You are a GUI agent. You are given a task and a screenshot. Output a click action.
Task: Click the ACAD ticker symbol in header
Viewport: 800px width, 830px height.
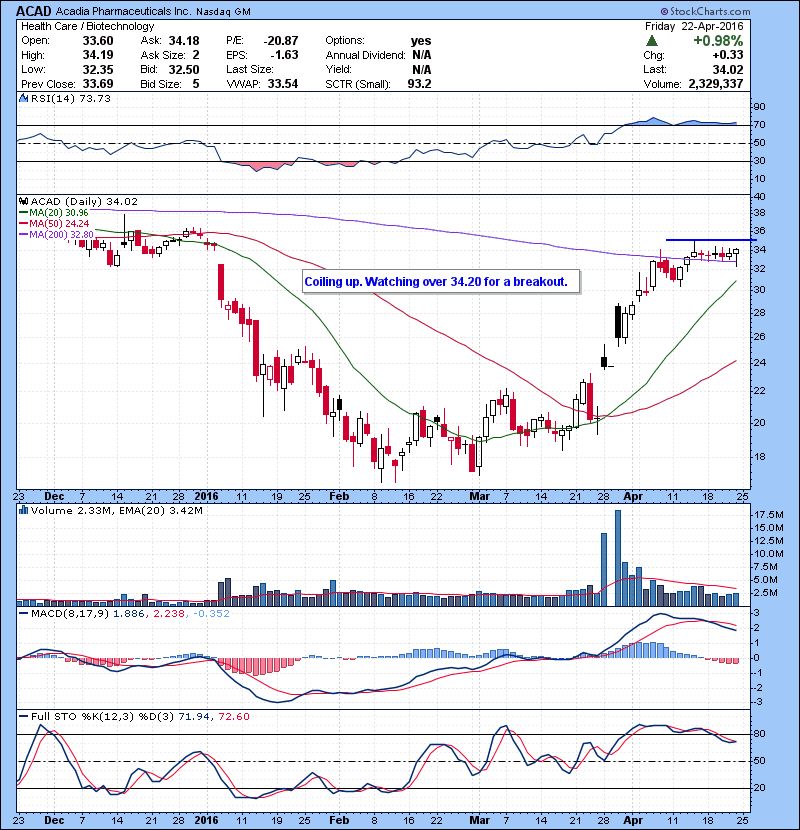point(34,11)
